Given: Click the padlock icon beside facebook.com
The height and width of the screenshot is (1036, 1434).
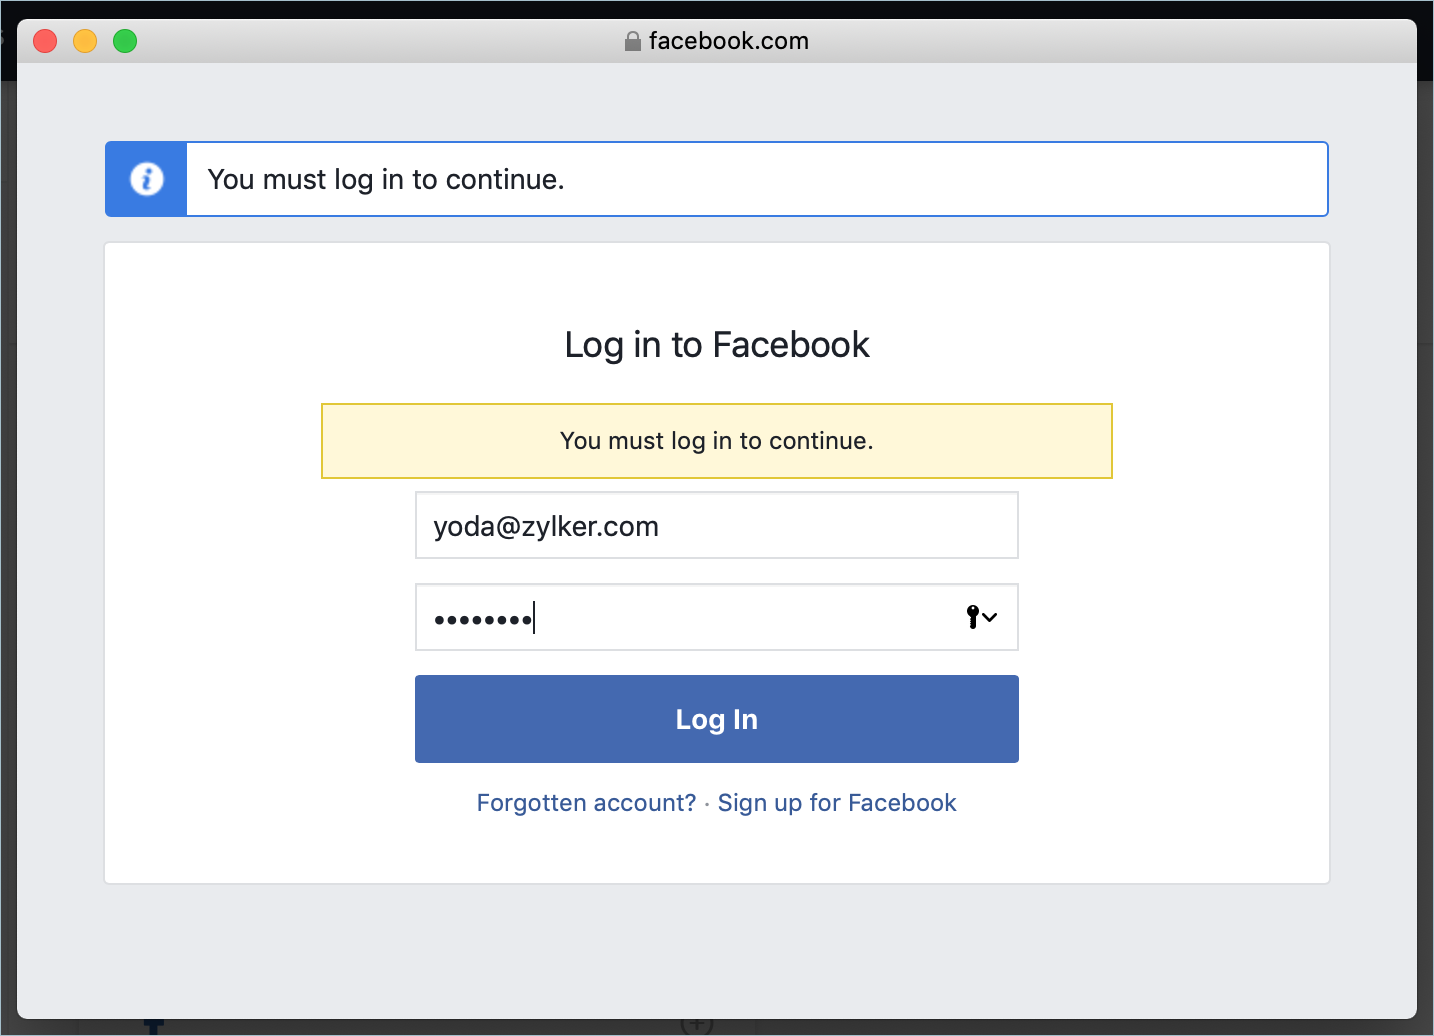Looking at the screenshot, I should coord(632,41).
